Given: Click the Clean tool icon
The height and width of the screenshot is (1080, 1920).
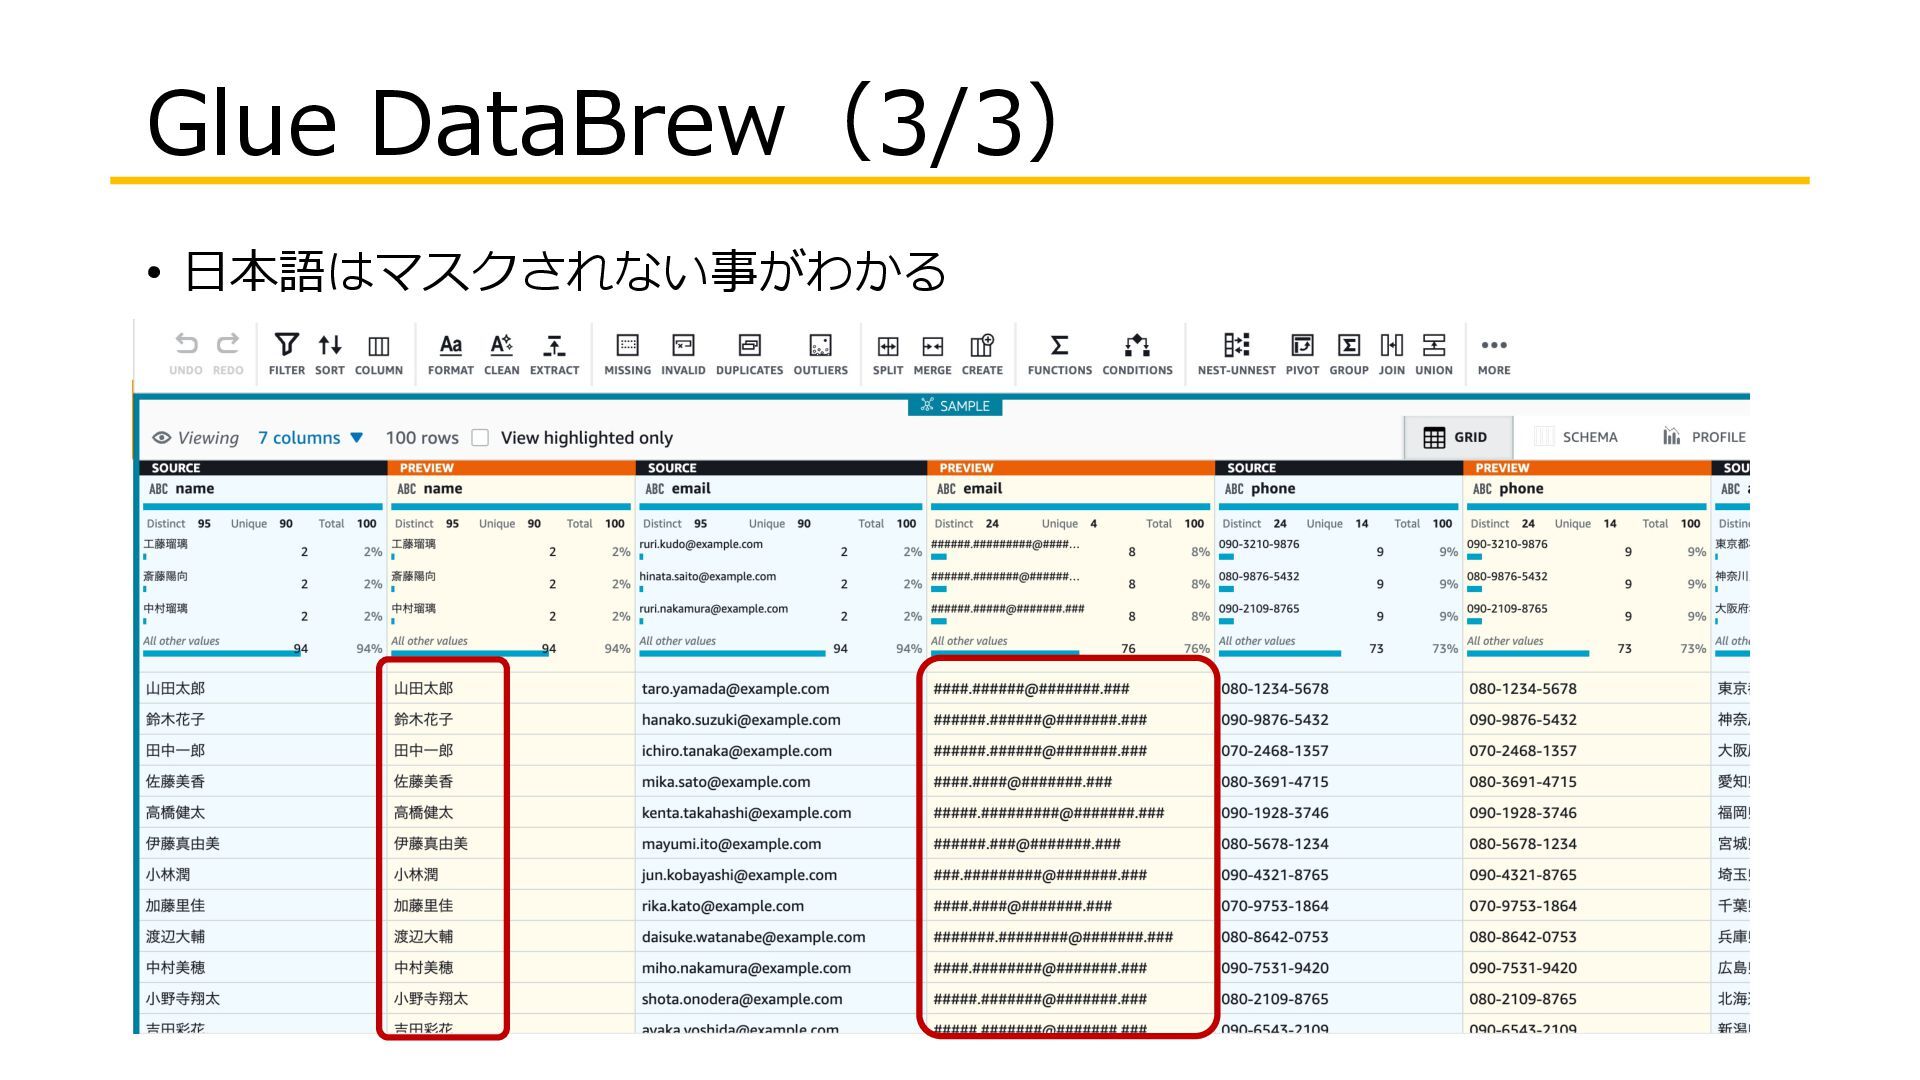Looking at the screenshot, I should [501, 346].
